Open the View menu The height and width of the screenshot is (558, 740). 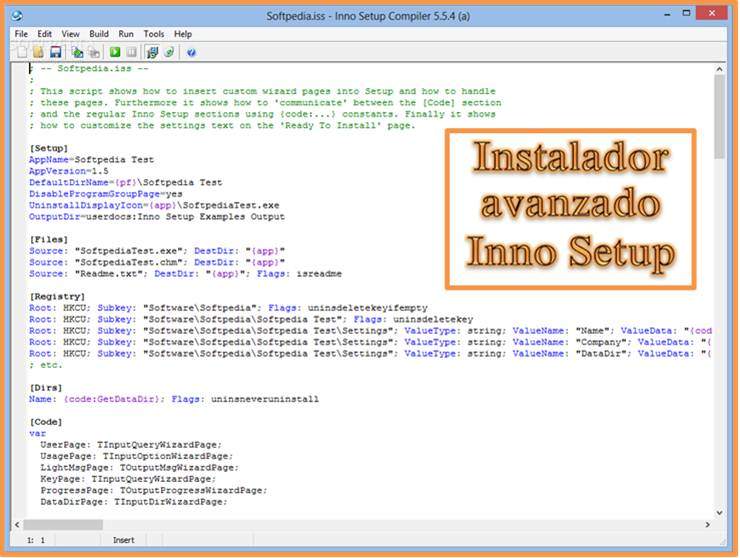click(70, 34)
